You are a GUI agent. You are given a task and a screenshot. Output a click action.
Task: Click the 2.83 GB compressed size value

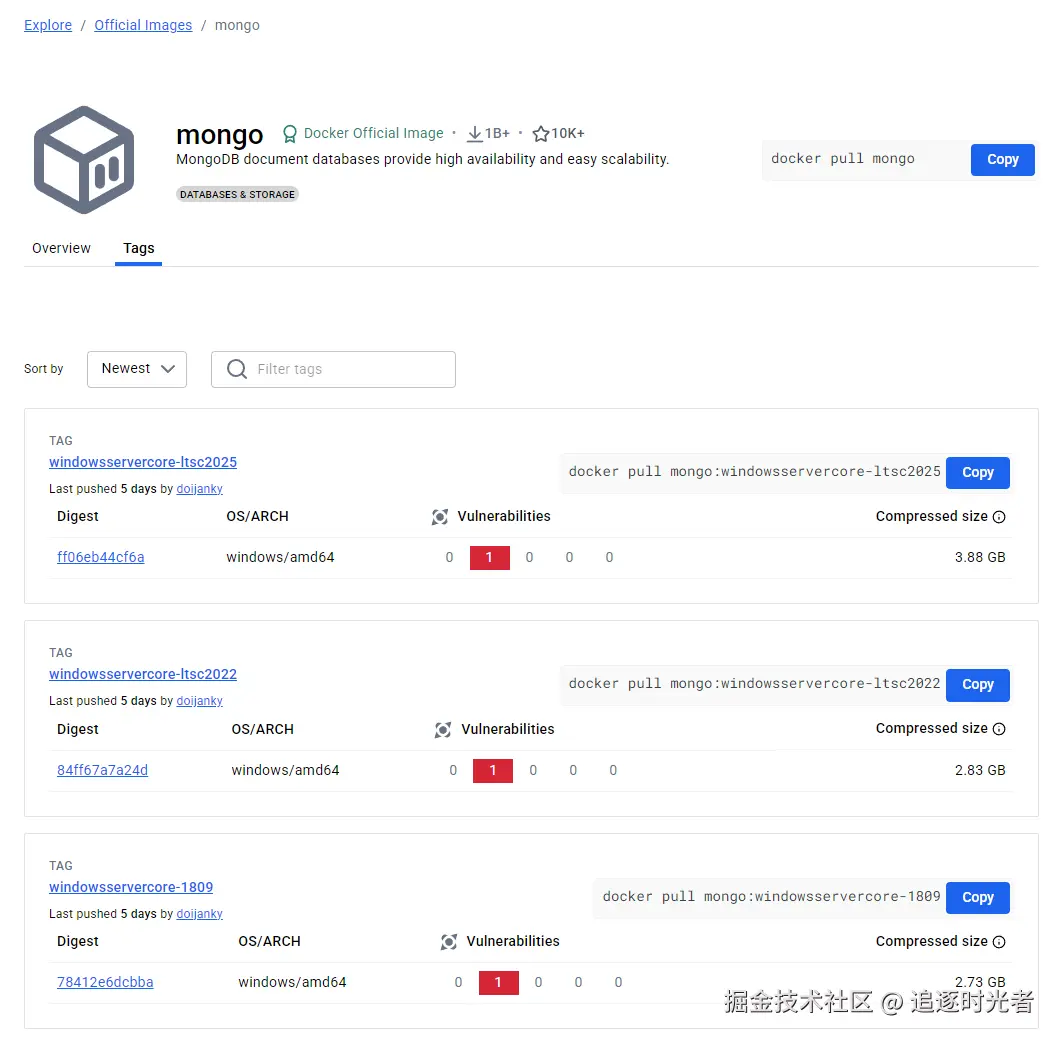coord(980,770)
